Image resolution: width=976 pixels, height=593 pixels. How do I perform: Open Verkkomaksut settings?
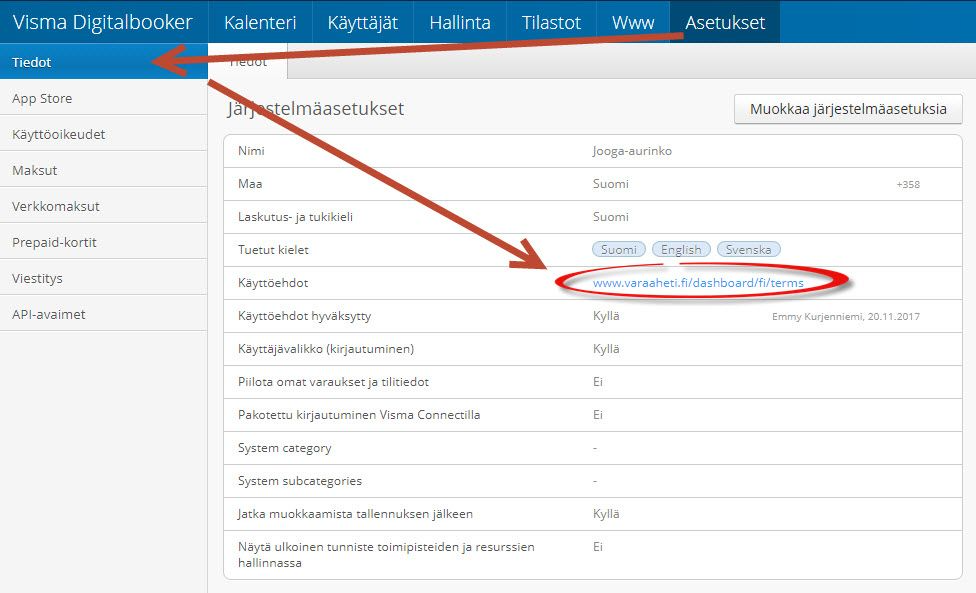click(55, 204)
